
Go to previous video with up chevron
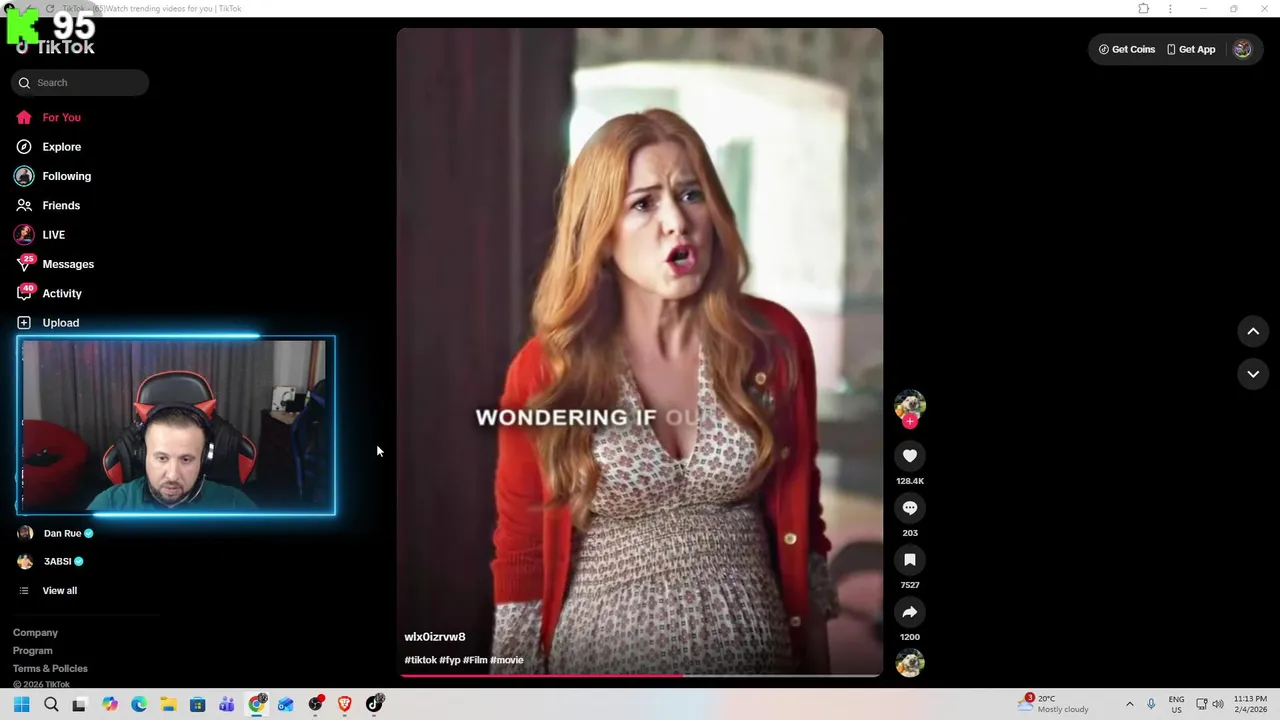1253,331
